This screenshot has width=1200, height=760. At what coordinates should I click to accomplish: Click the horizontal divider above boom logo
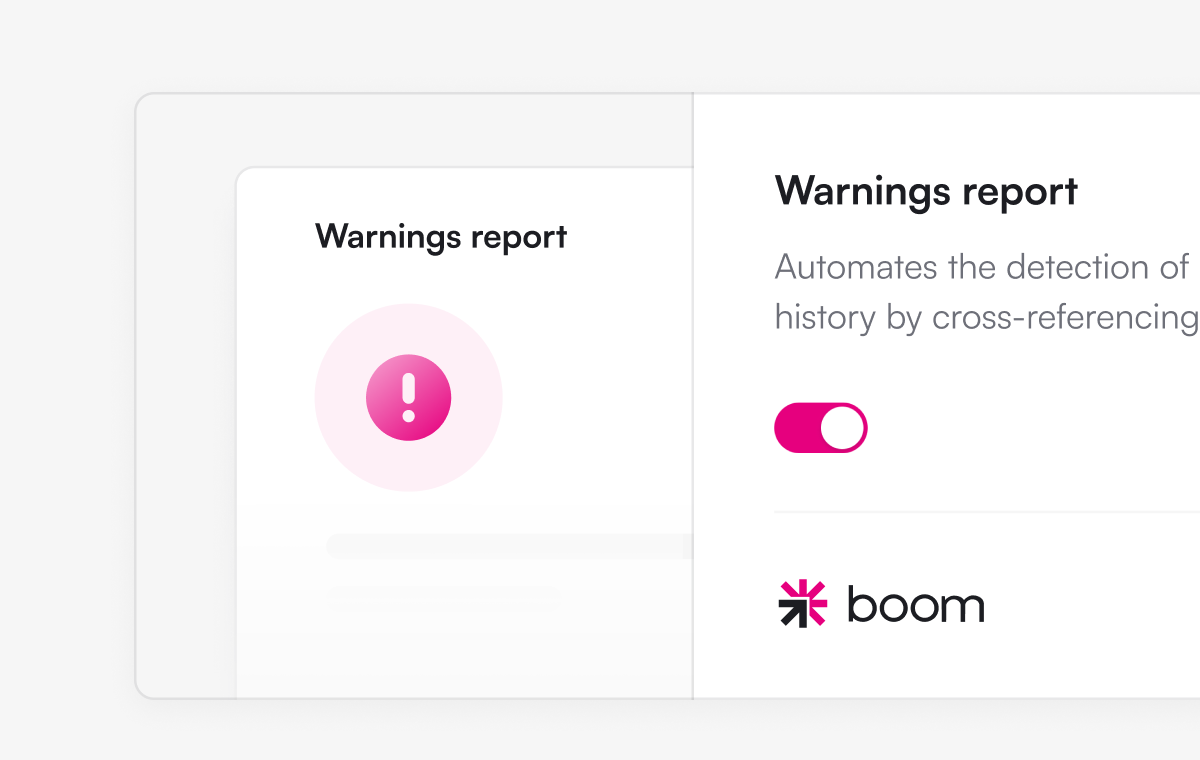pyautogui.click(x=987, y=512)
